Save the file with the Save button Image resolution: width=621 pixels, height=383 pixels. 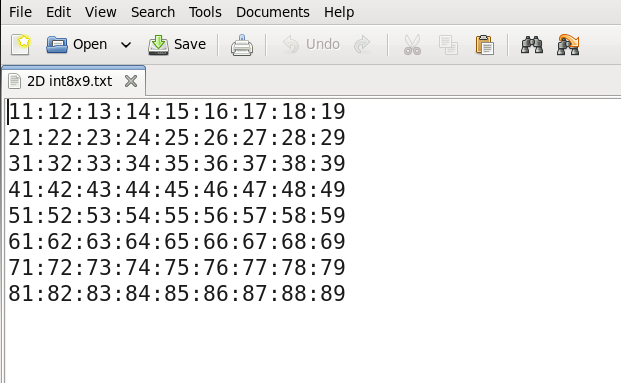[177, 44]
